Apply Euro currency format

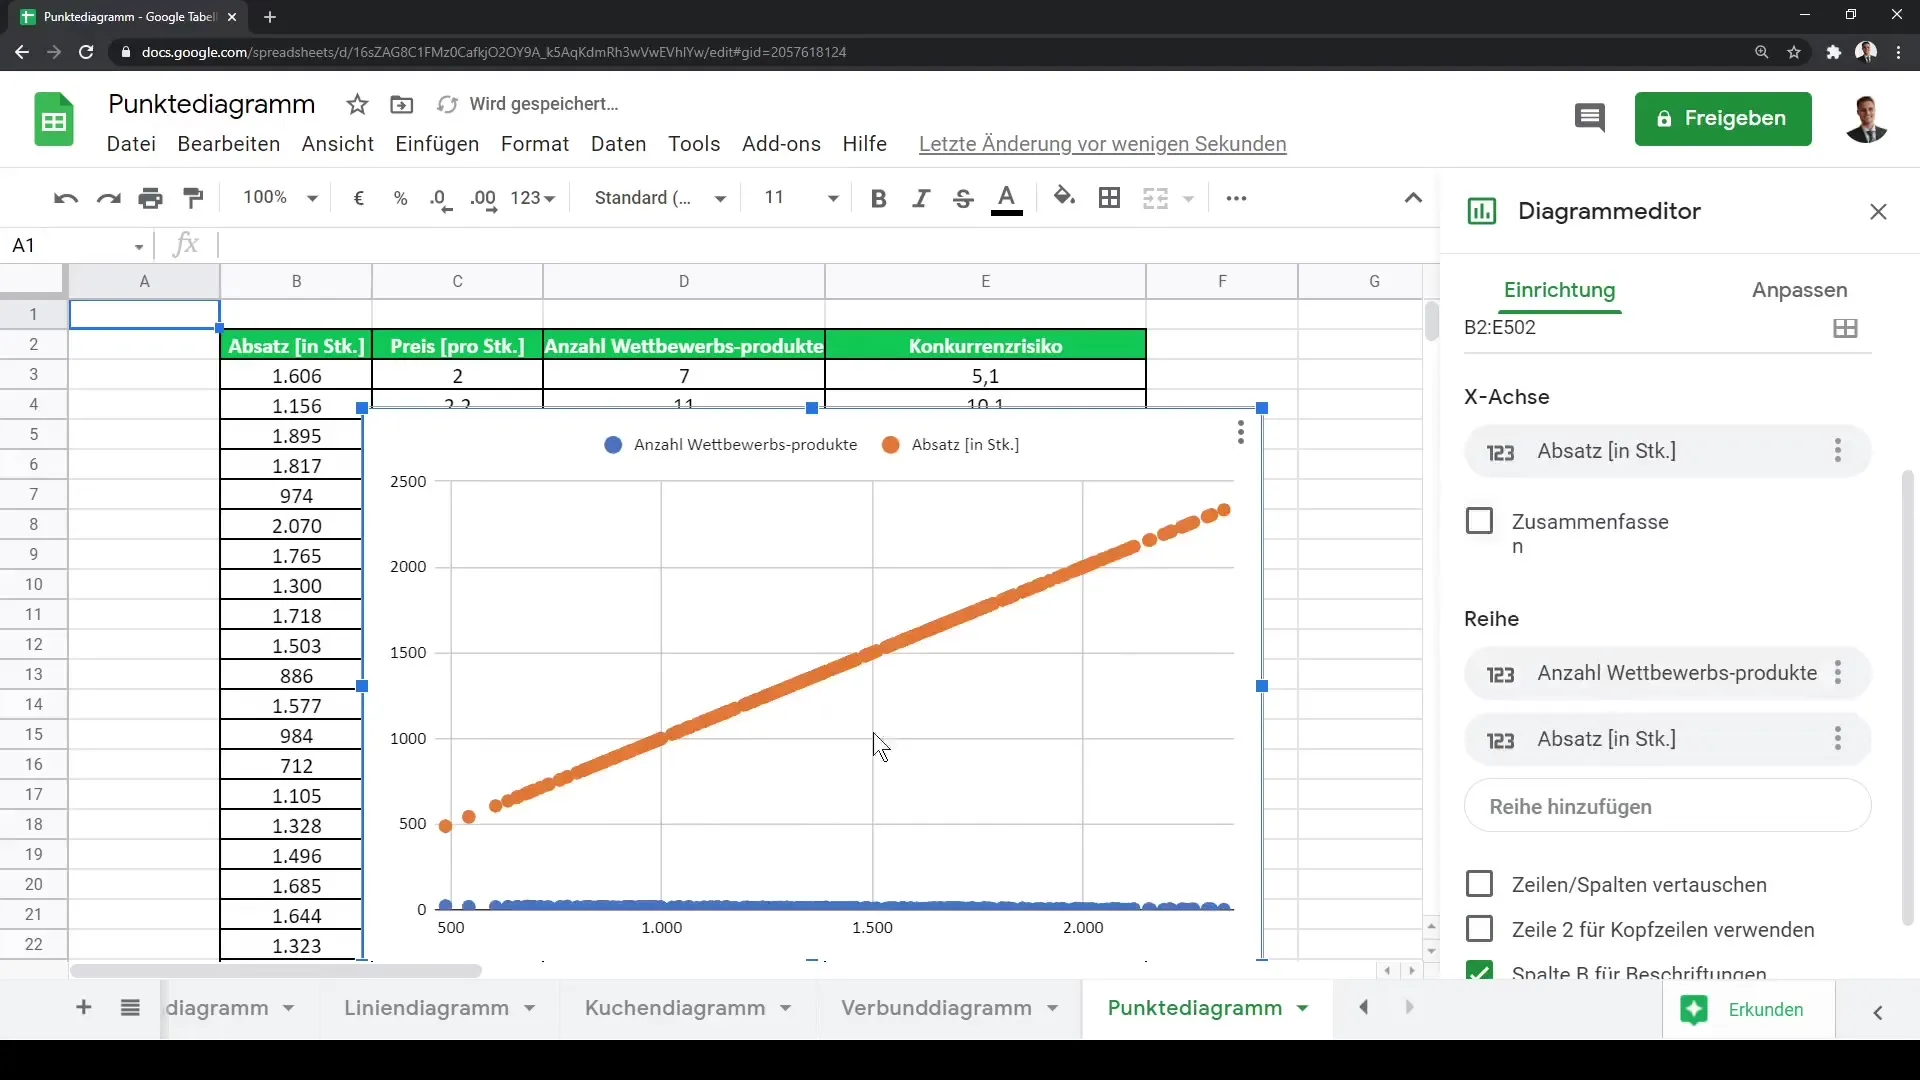pyautogui.click(x=359, y=198)
